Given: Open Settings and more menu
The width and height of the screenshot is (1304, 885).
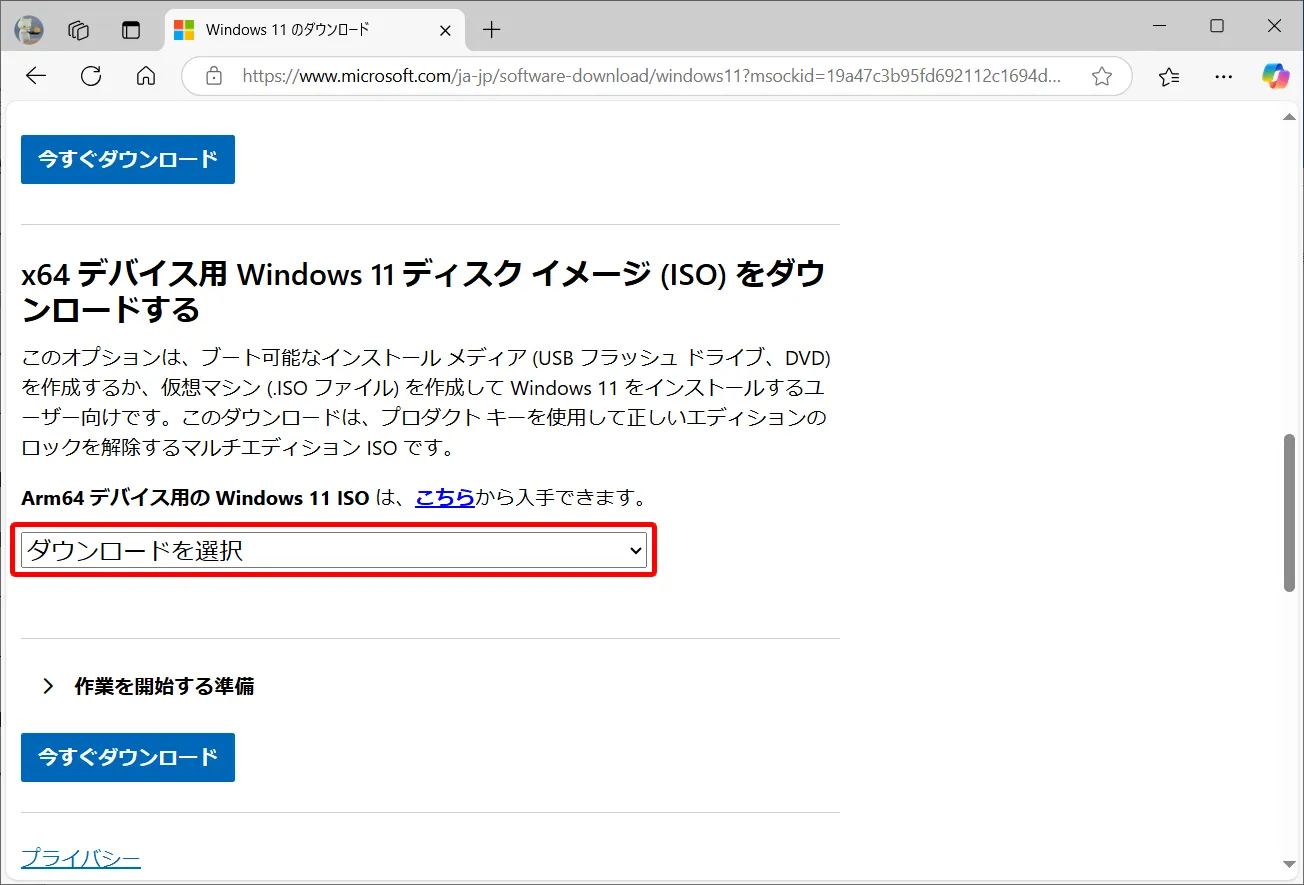Looking at the screenshot, I should [1223, 76].
